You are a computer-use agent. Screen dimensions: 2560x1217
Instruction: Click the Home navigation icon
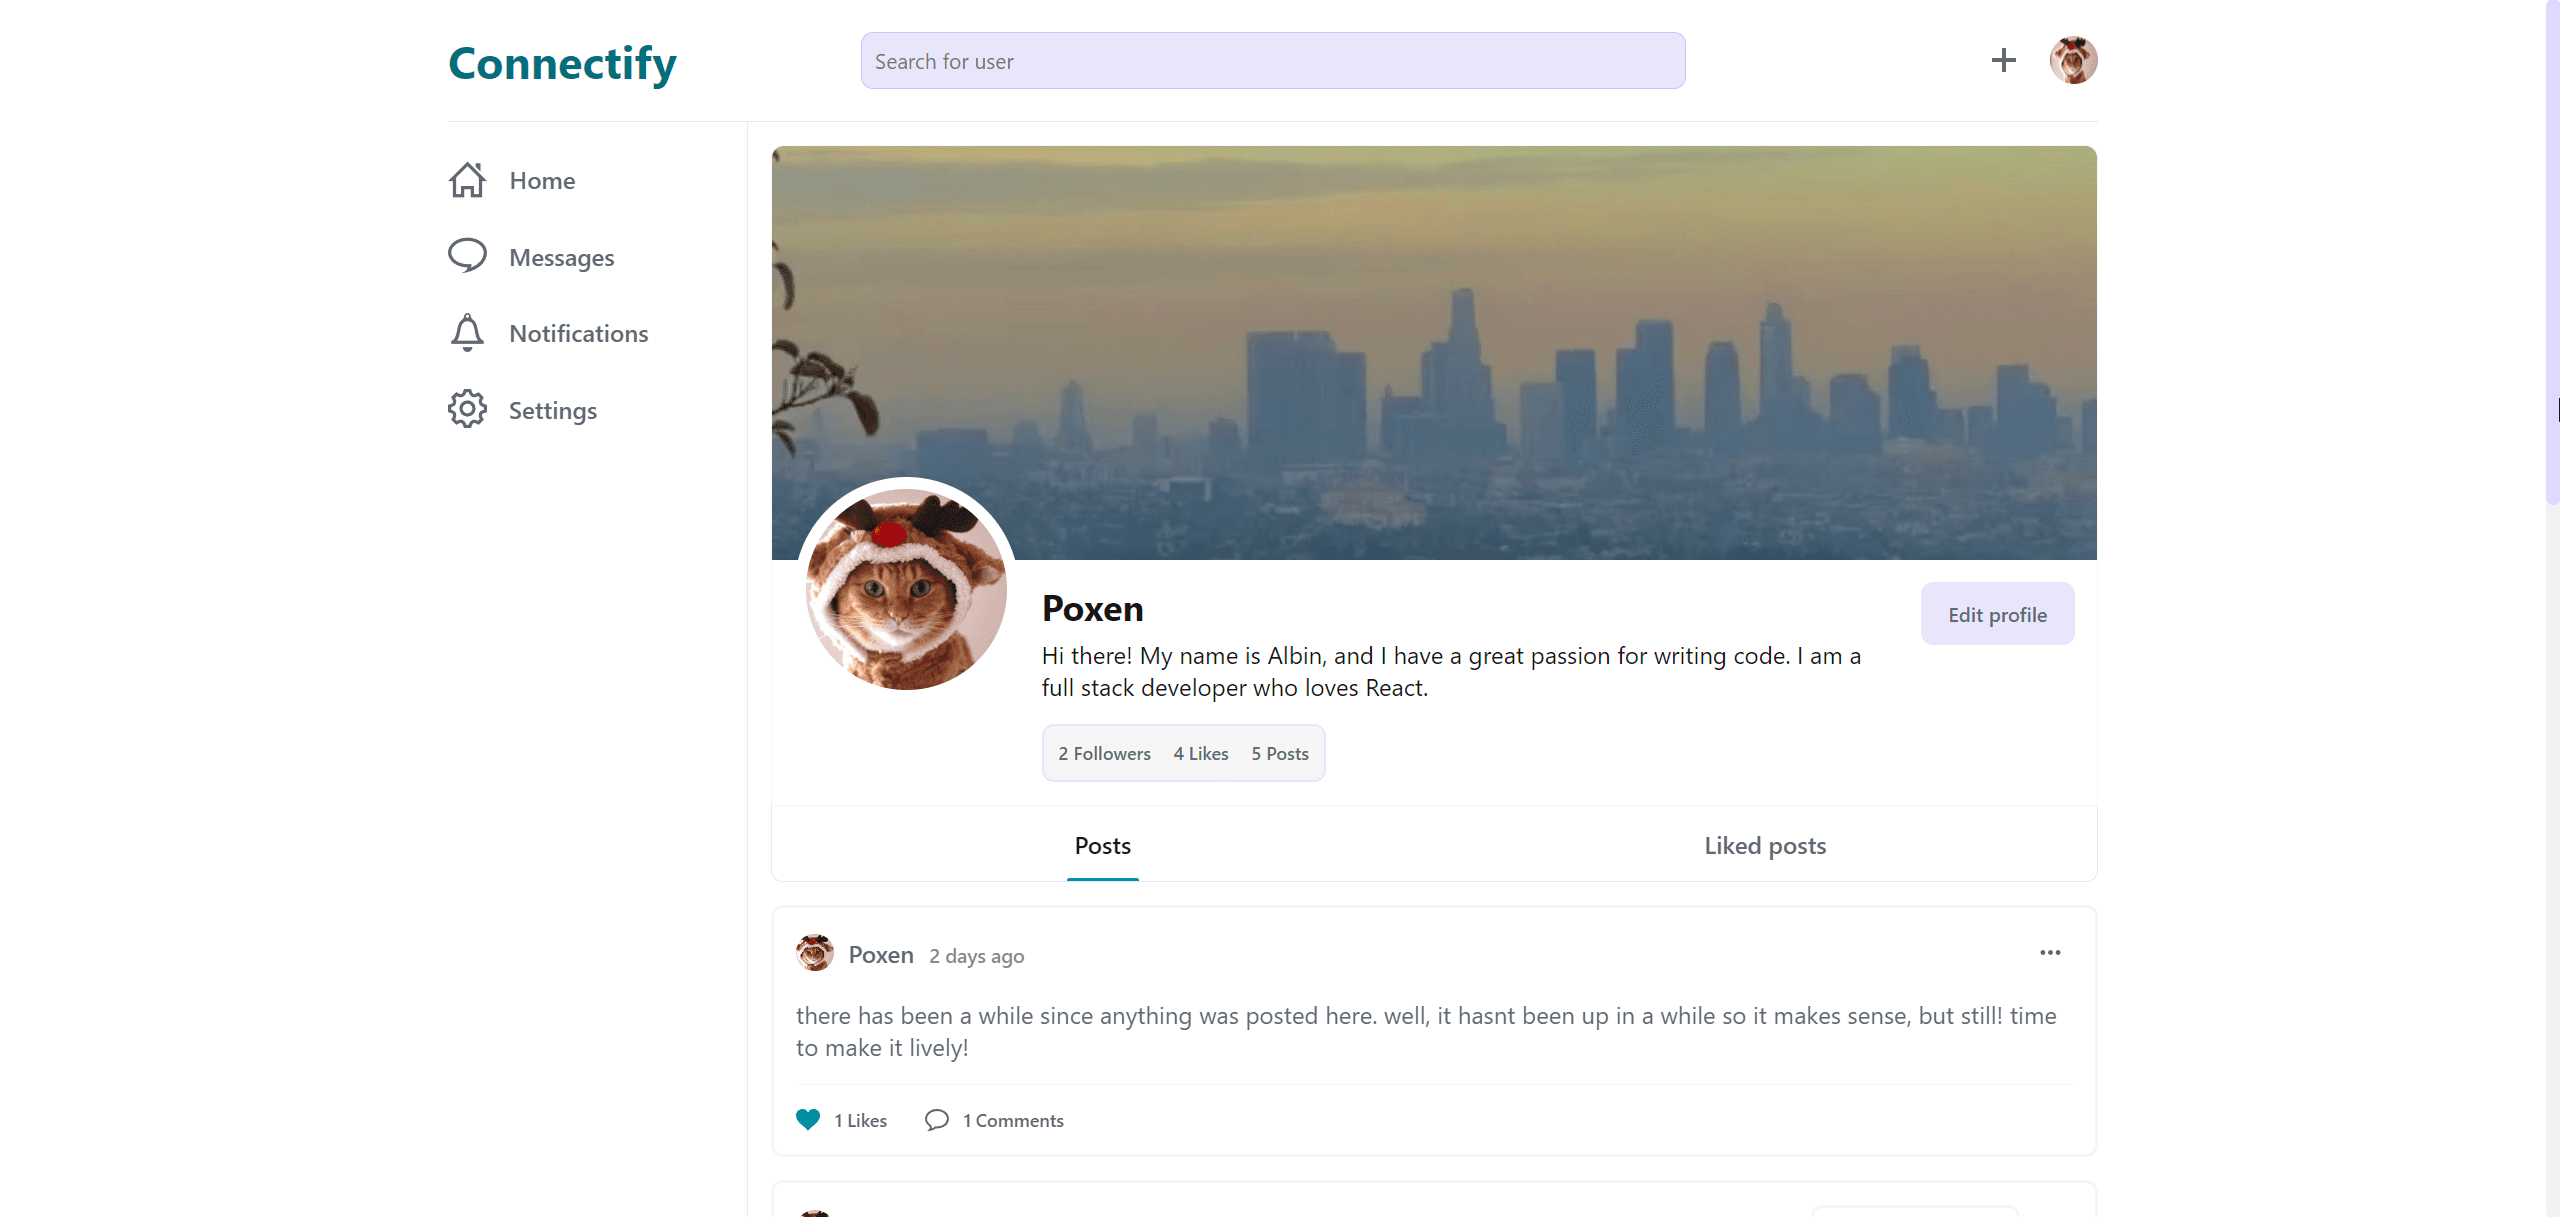coord(467,178)
